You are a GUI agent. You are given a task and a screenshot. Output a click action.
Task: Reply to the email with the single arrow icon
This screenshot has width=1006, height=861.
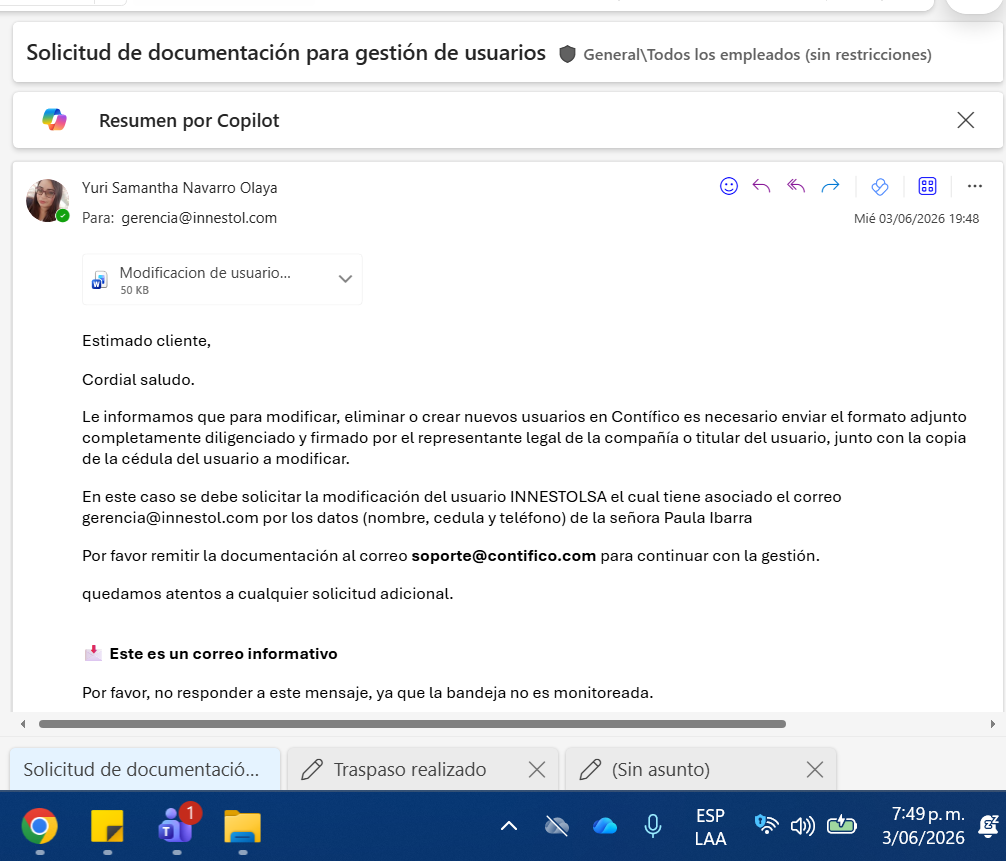coord(761,186)
